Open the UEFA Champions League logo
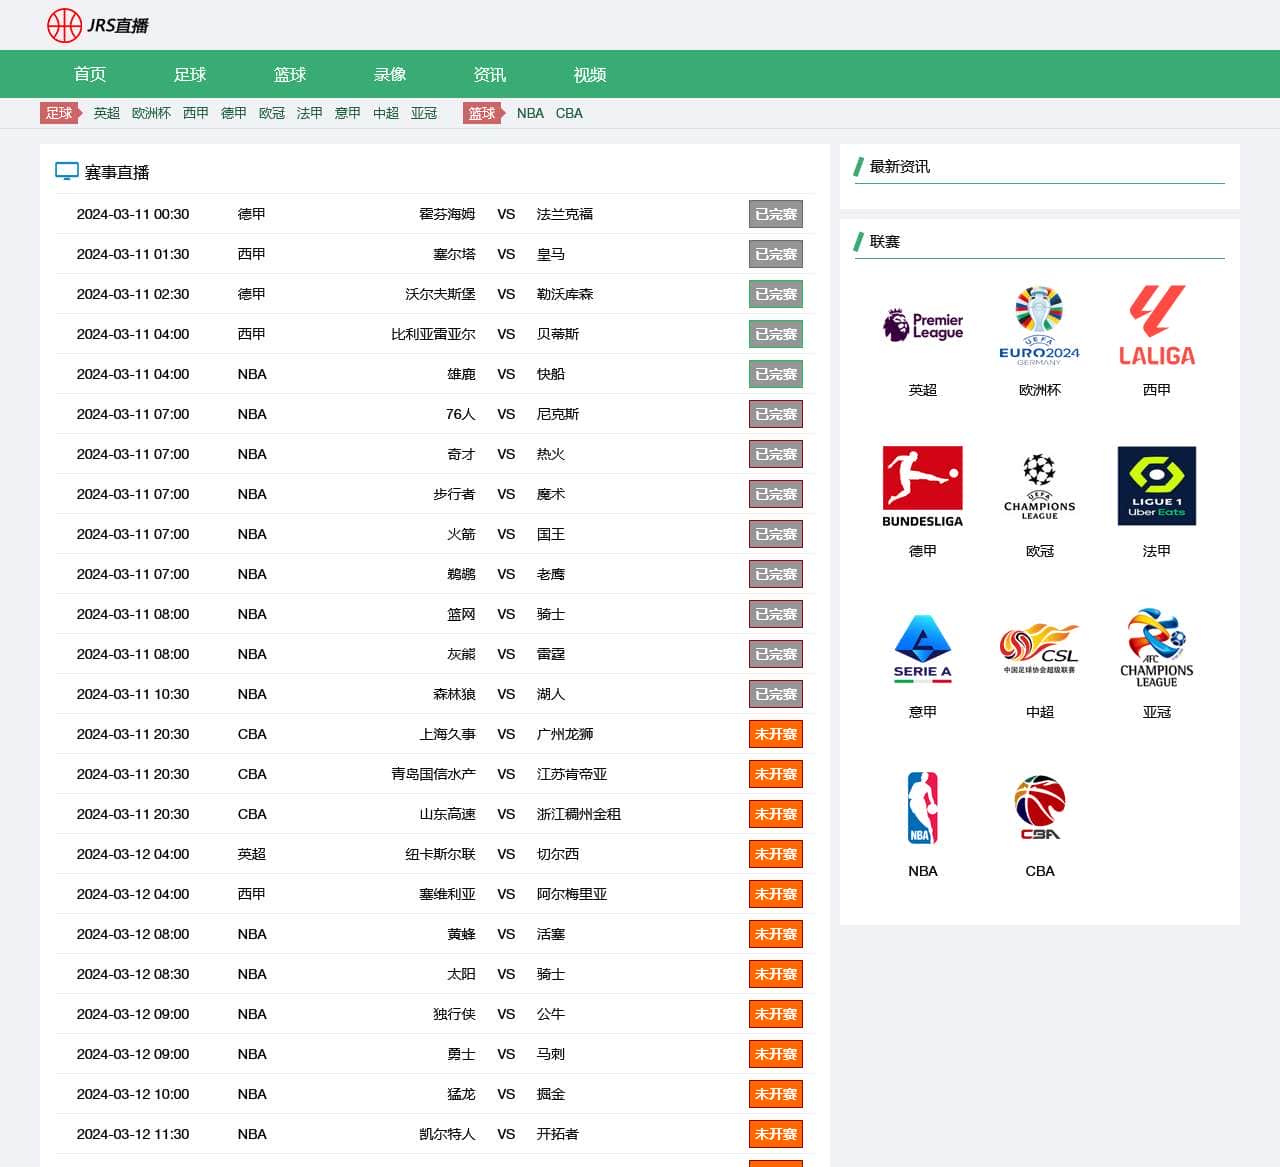1280x1167 pixels. 1039,487
